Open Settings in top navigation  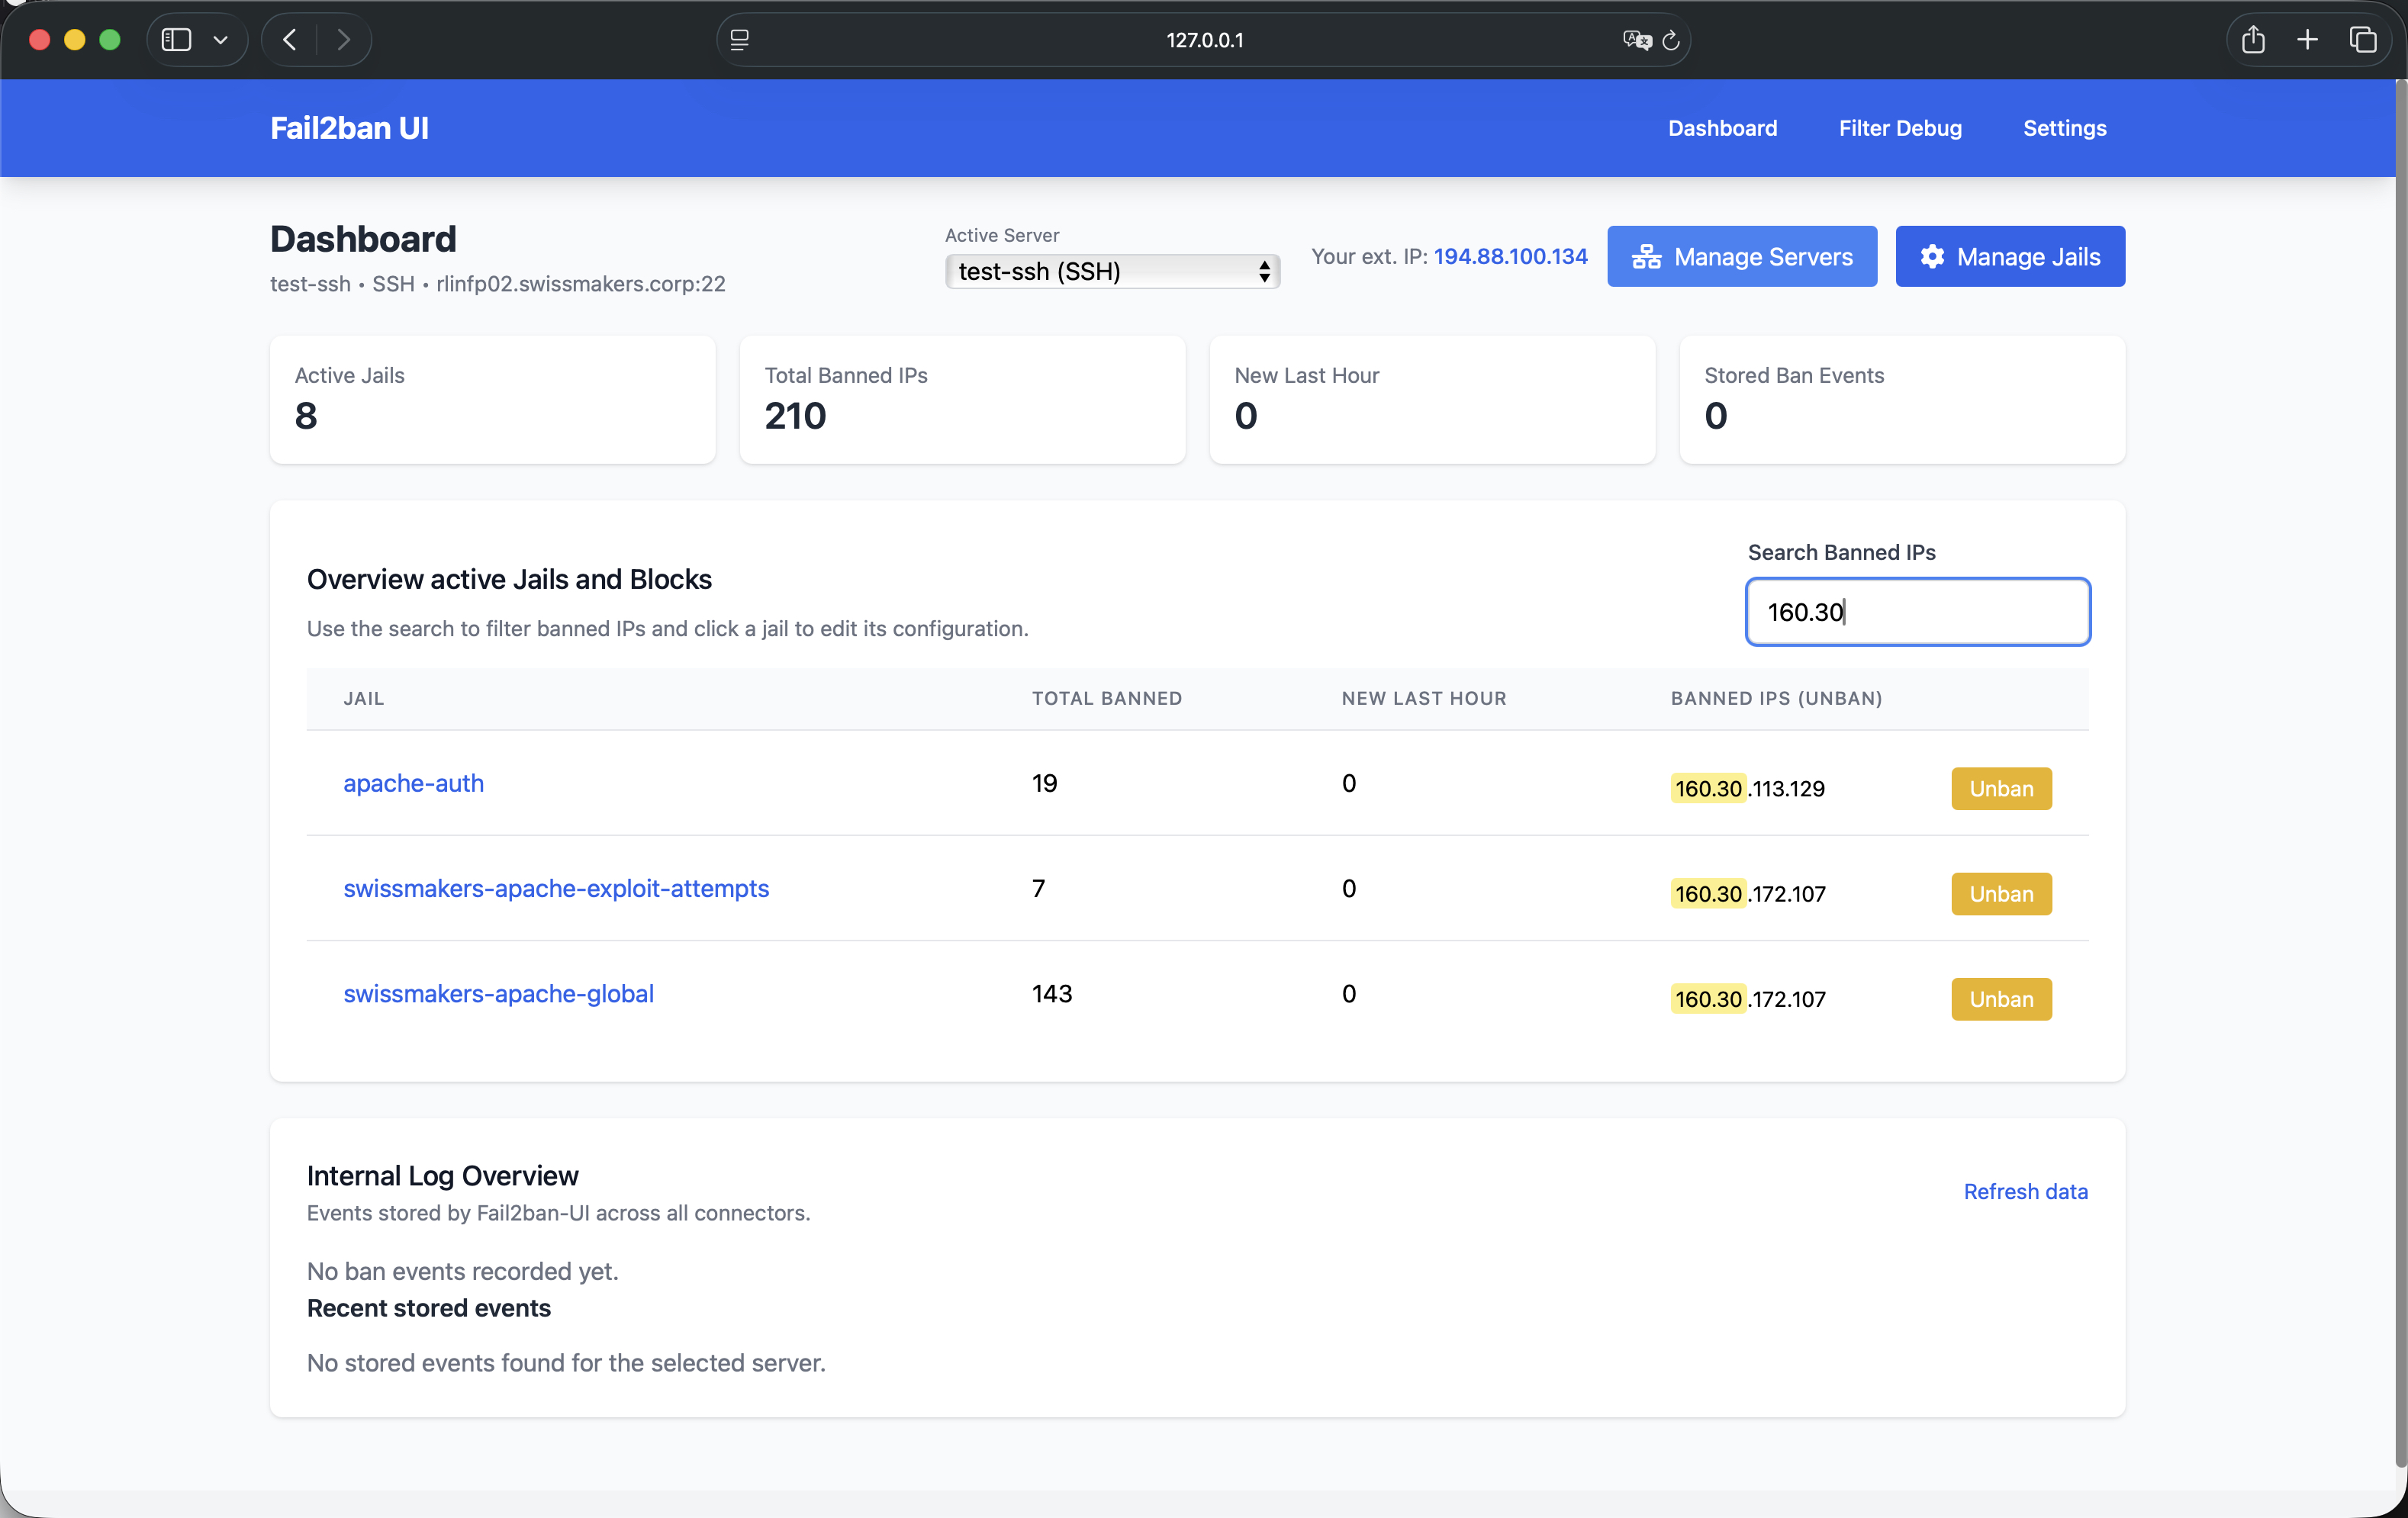click(2064, 128)
